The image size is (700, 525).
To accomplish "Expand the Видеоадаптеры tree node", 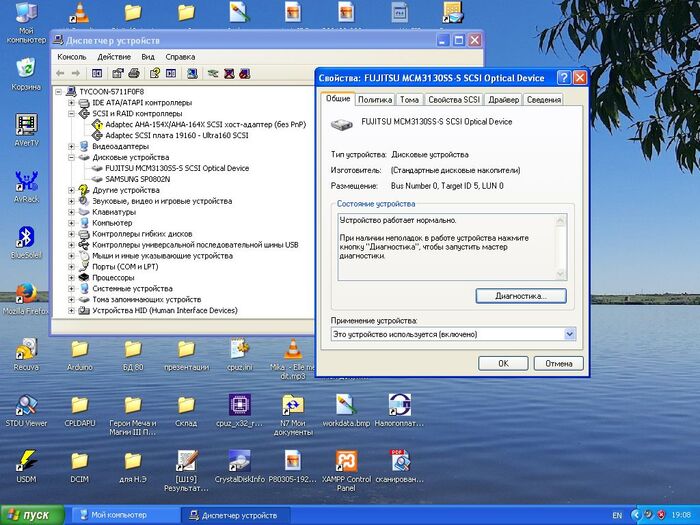I will [x=71, y=146].
